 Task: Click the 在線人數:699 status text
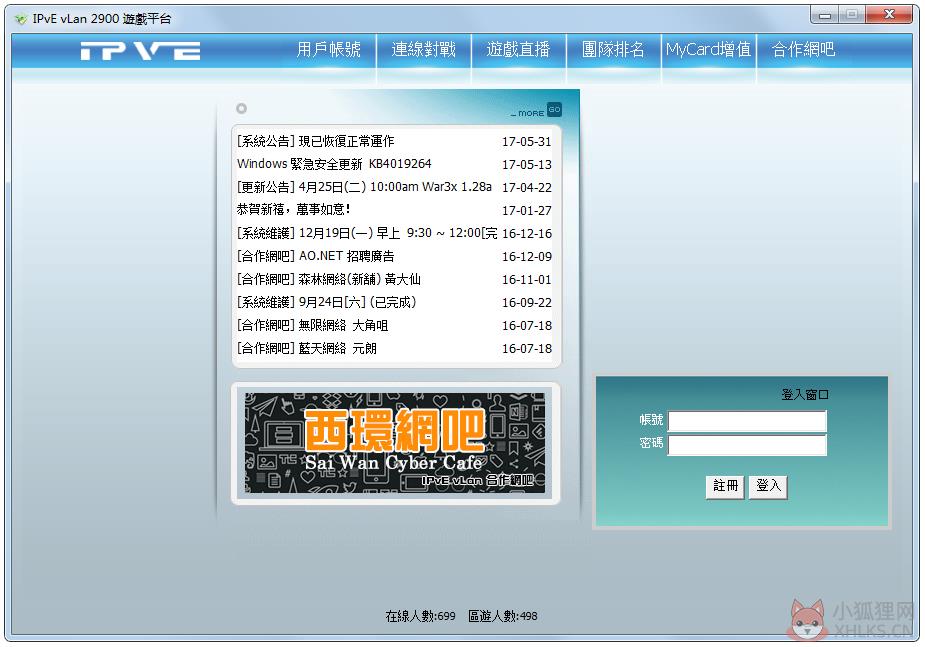(x=421, y=616)
